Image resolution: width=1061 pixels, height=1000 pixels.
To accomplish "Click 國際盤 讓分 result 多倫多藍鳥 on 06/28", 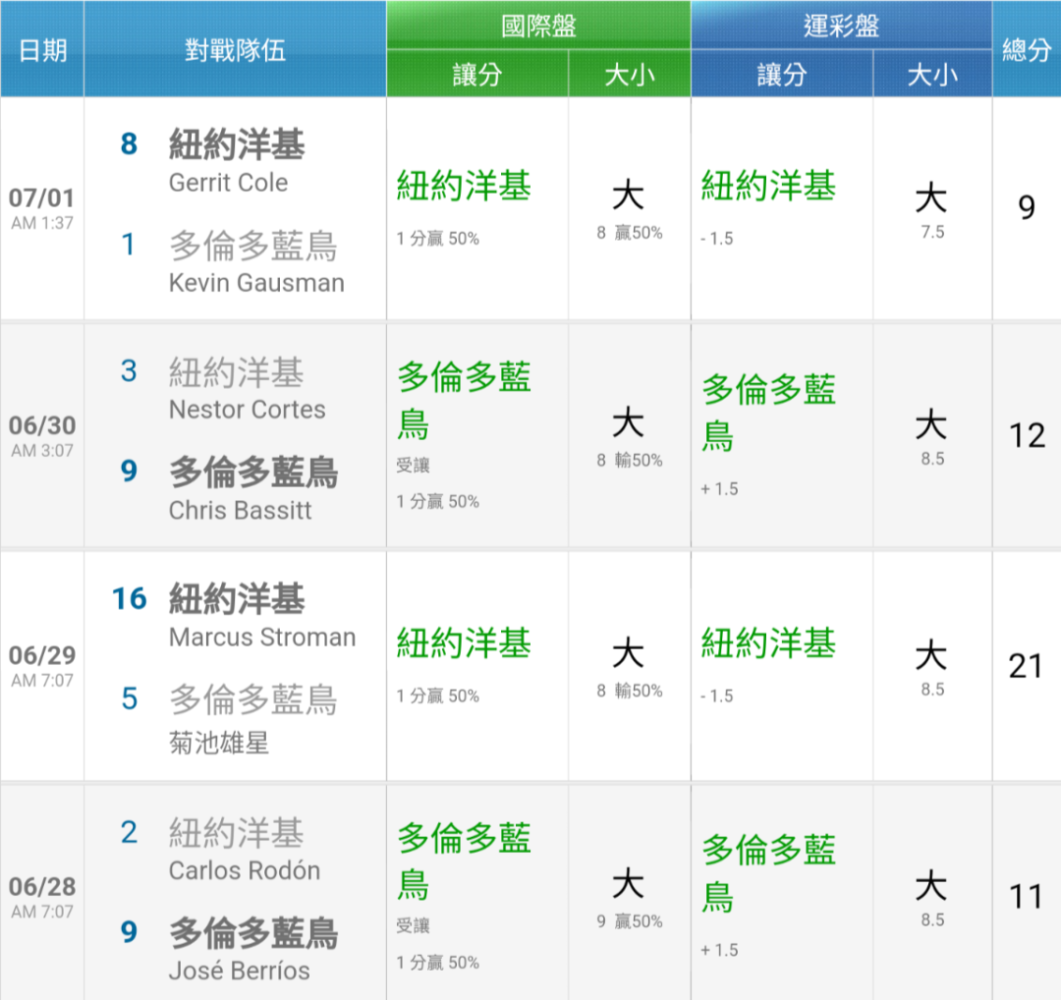I will [464, 861].
